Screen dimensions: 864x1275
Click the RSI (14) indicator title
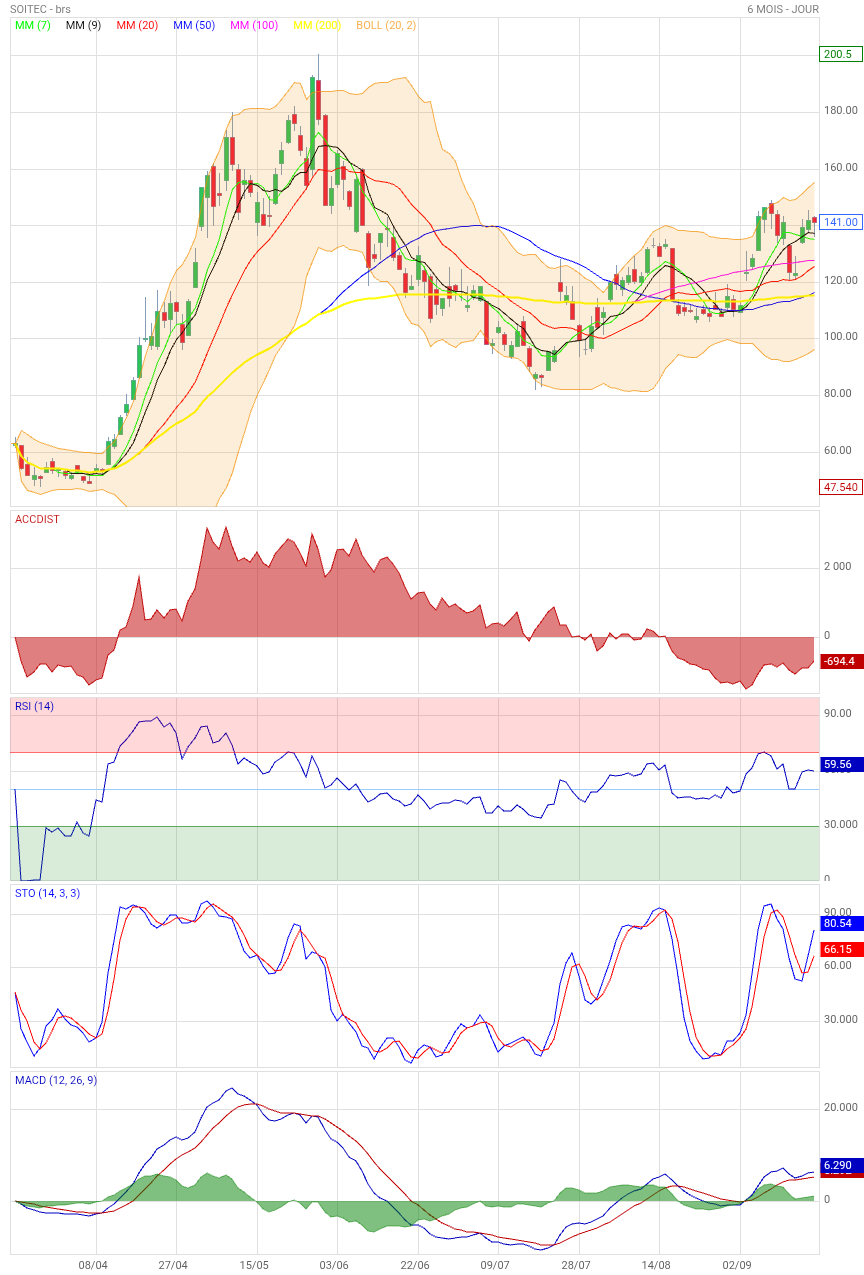point(35,706)
